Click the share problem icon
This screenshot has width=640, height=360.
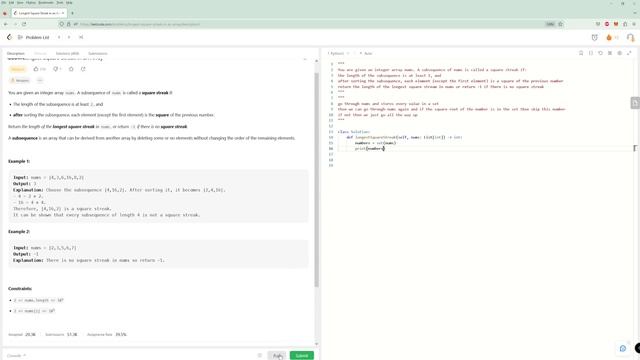point(83,69)
